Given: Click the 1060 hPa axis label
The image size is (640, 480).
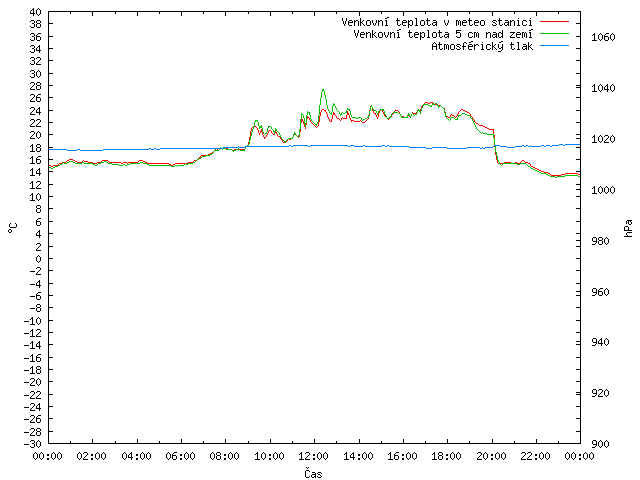Looking at the screenshot, I should [x=603, y=37].
